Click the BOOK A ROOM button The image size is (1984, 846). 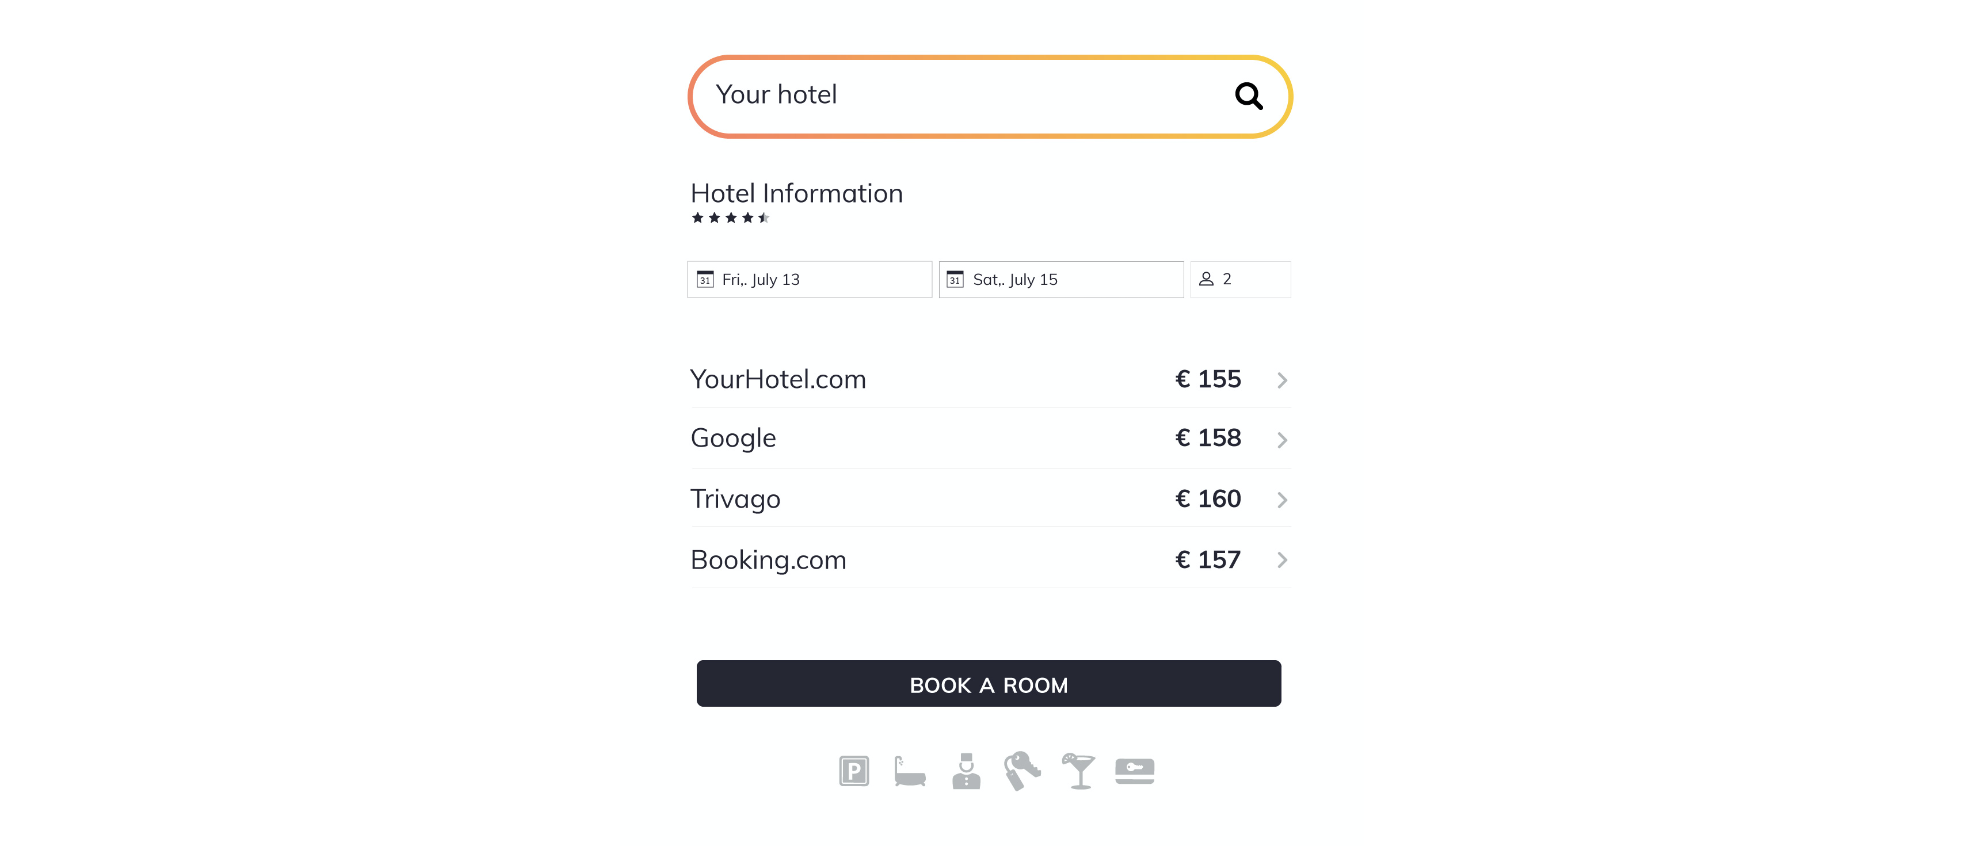point(989,683)
